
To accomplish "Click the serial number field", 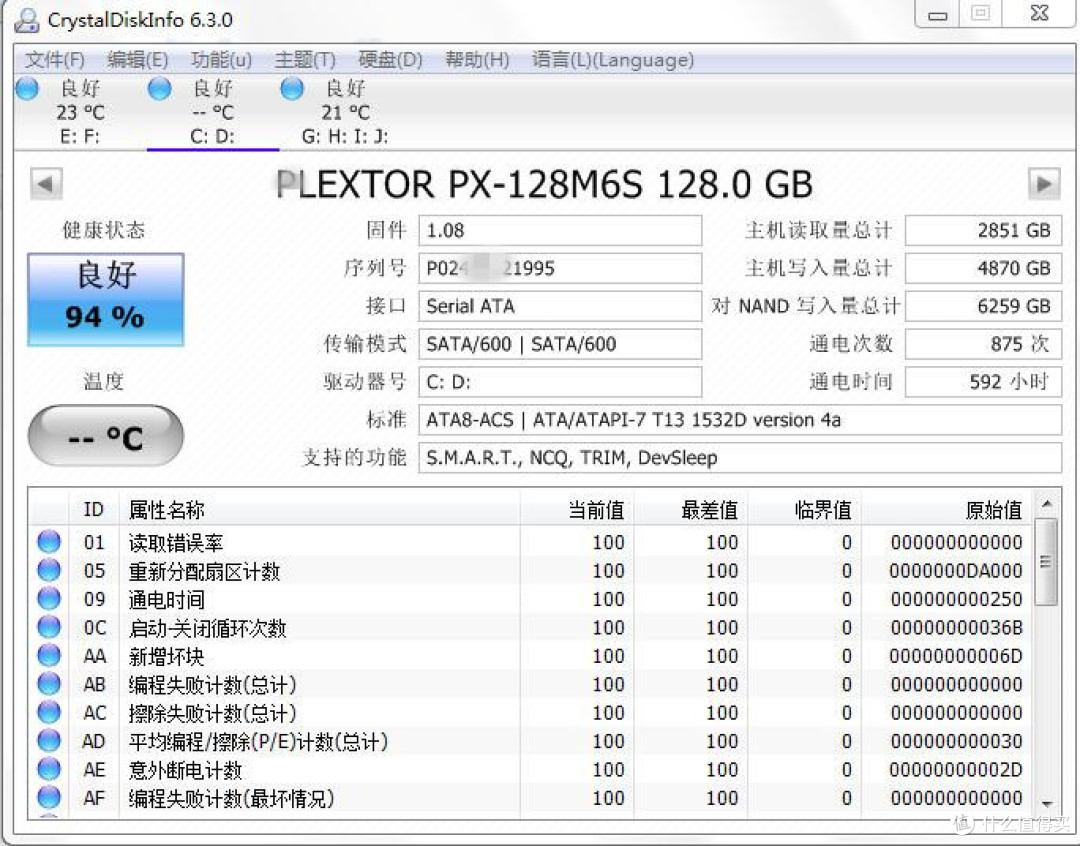I will coord(560,268).
